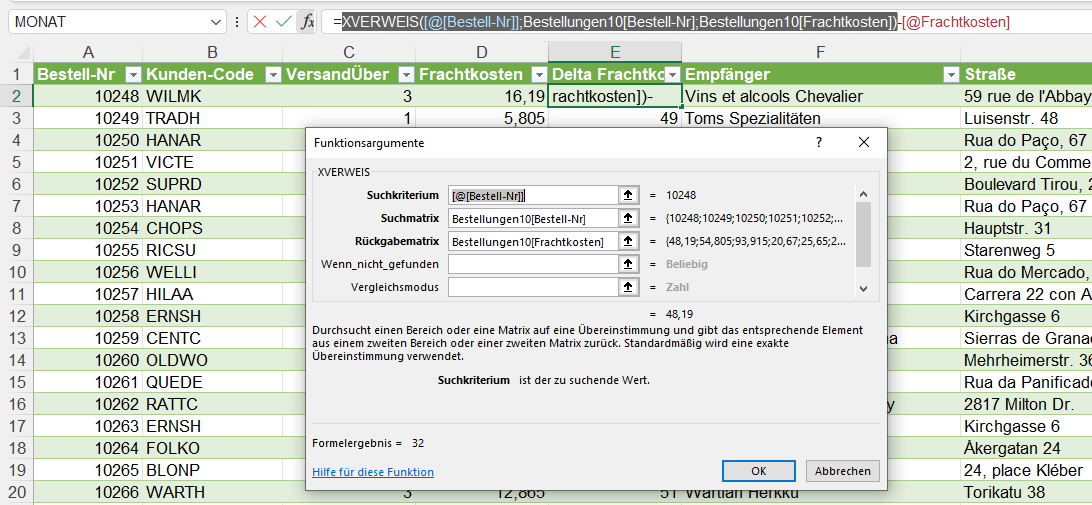Click the dialog help question mark icon
Image resolution: width=1092 pixels, height=505 pixels.
pos(818,143)
